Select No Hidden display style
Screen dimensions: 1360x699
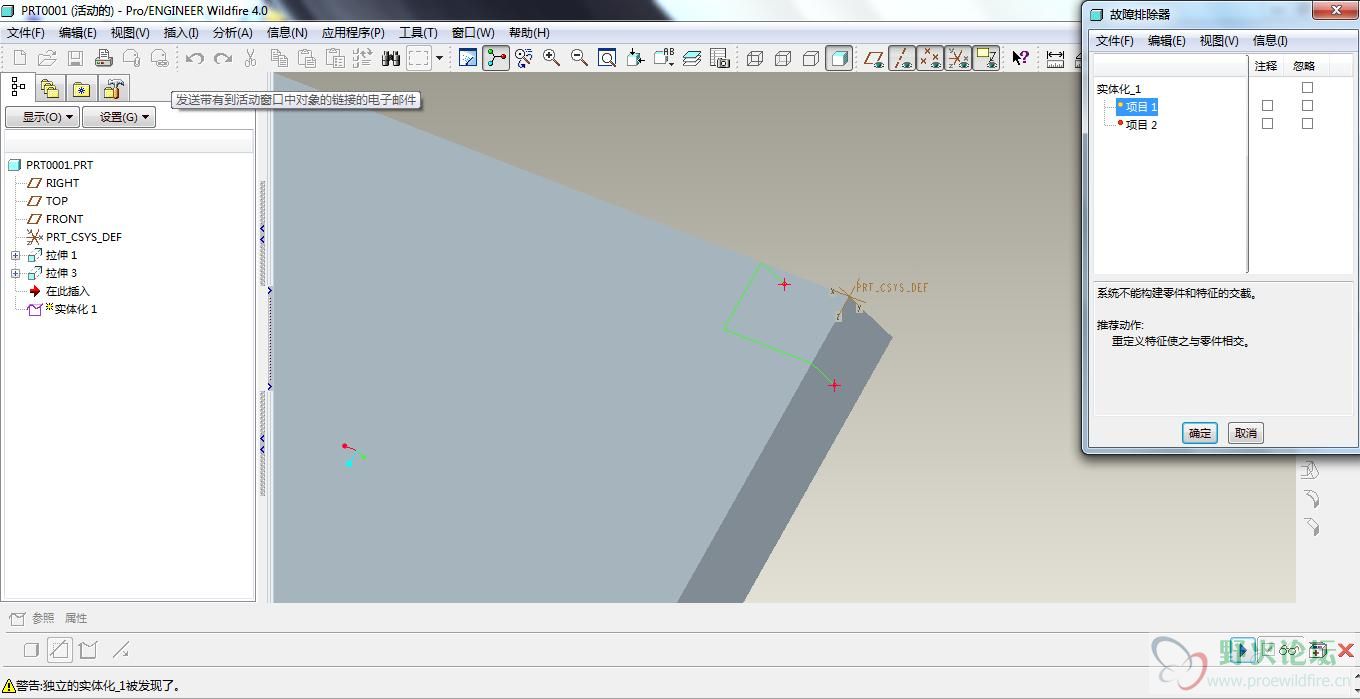click(811, 58)
